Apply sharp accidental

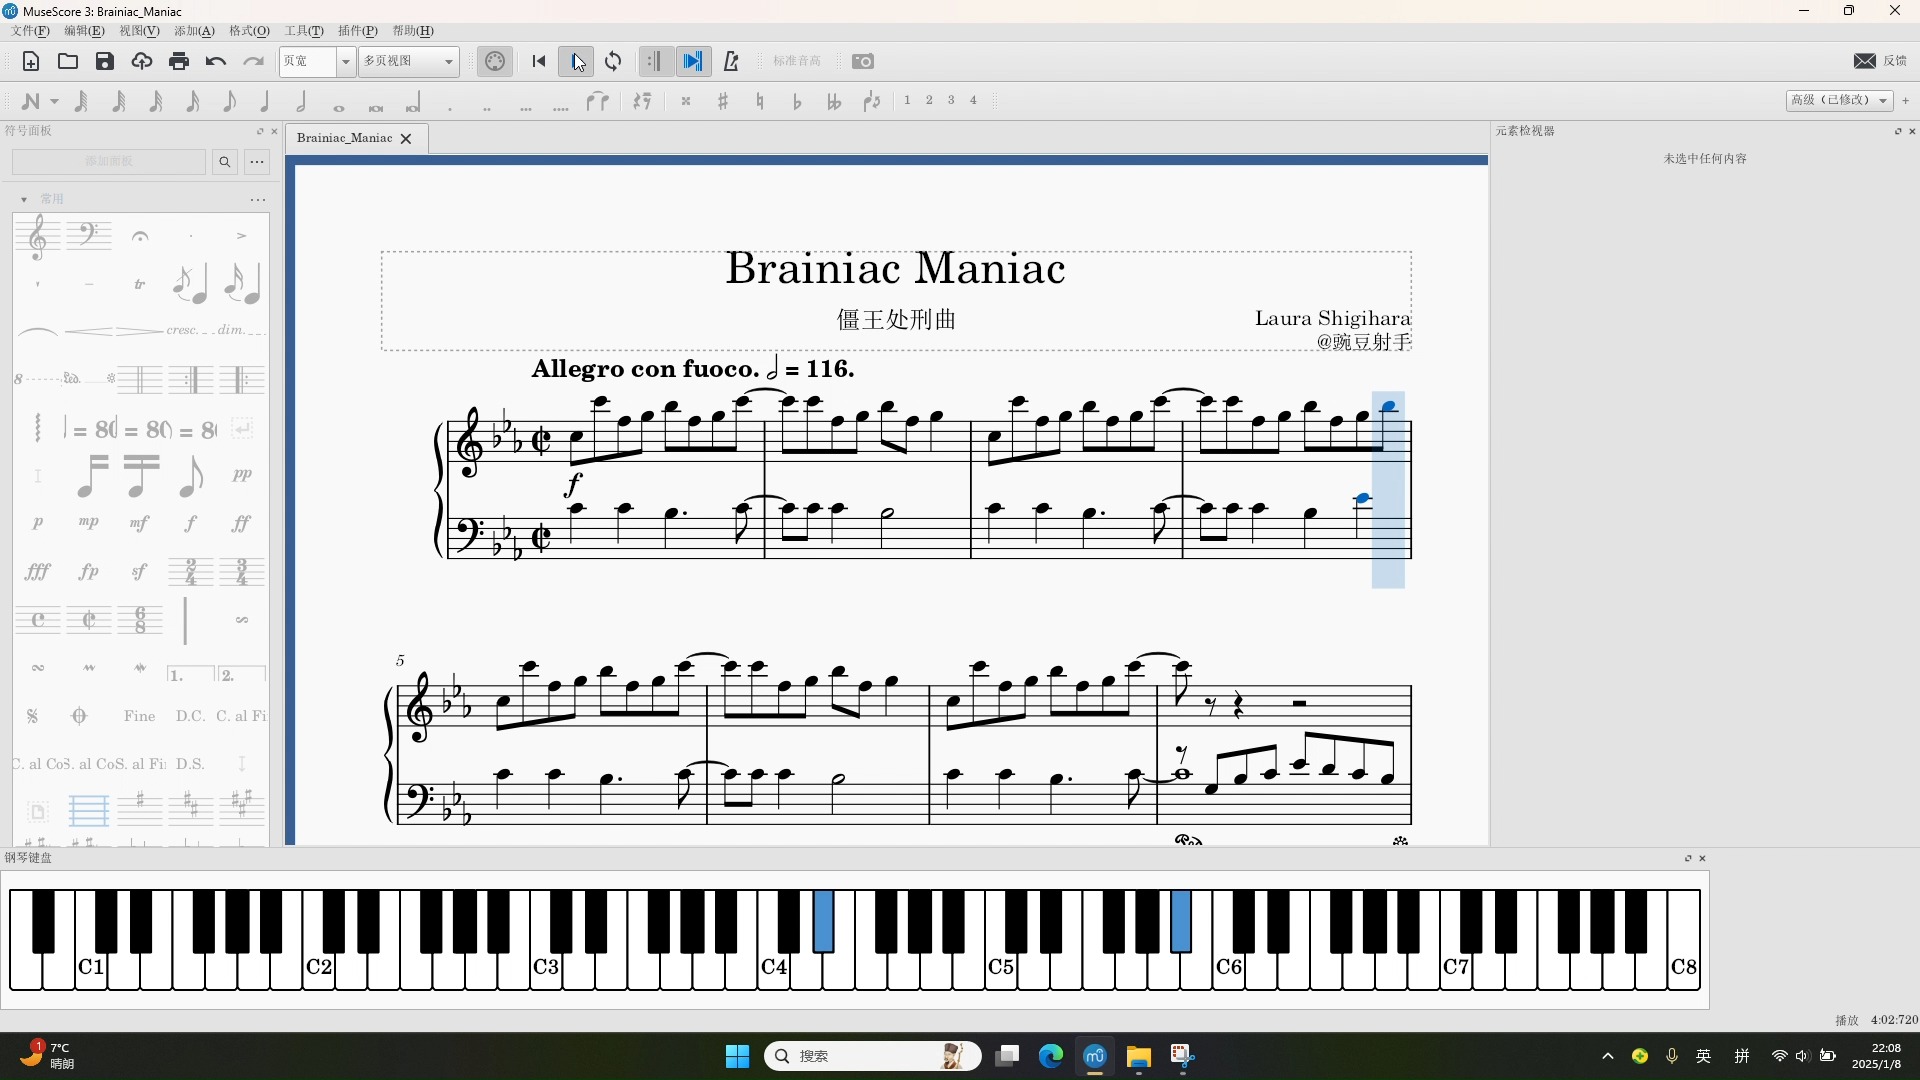click(723, 101)
